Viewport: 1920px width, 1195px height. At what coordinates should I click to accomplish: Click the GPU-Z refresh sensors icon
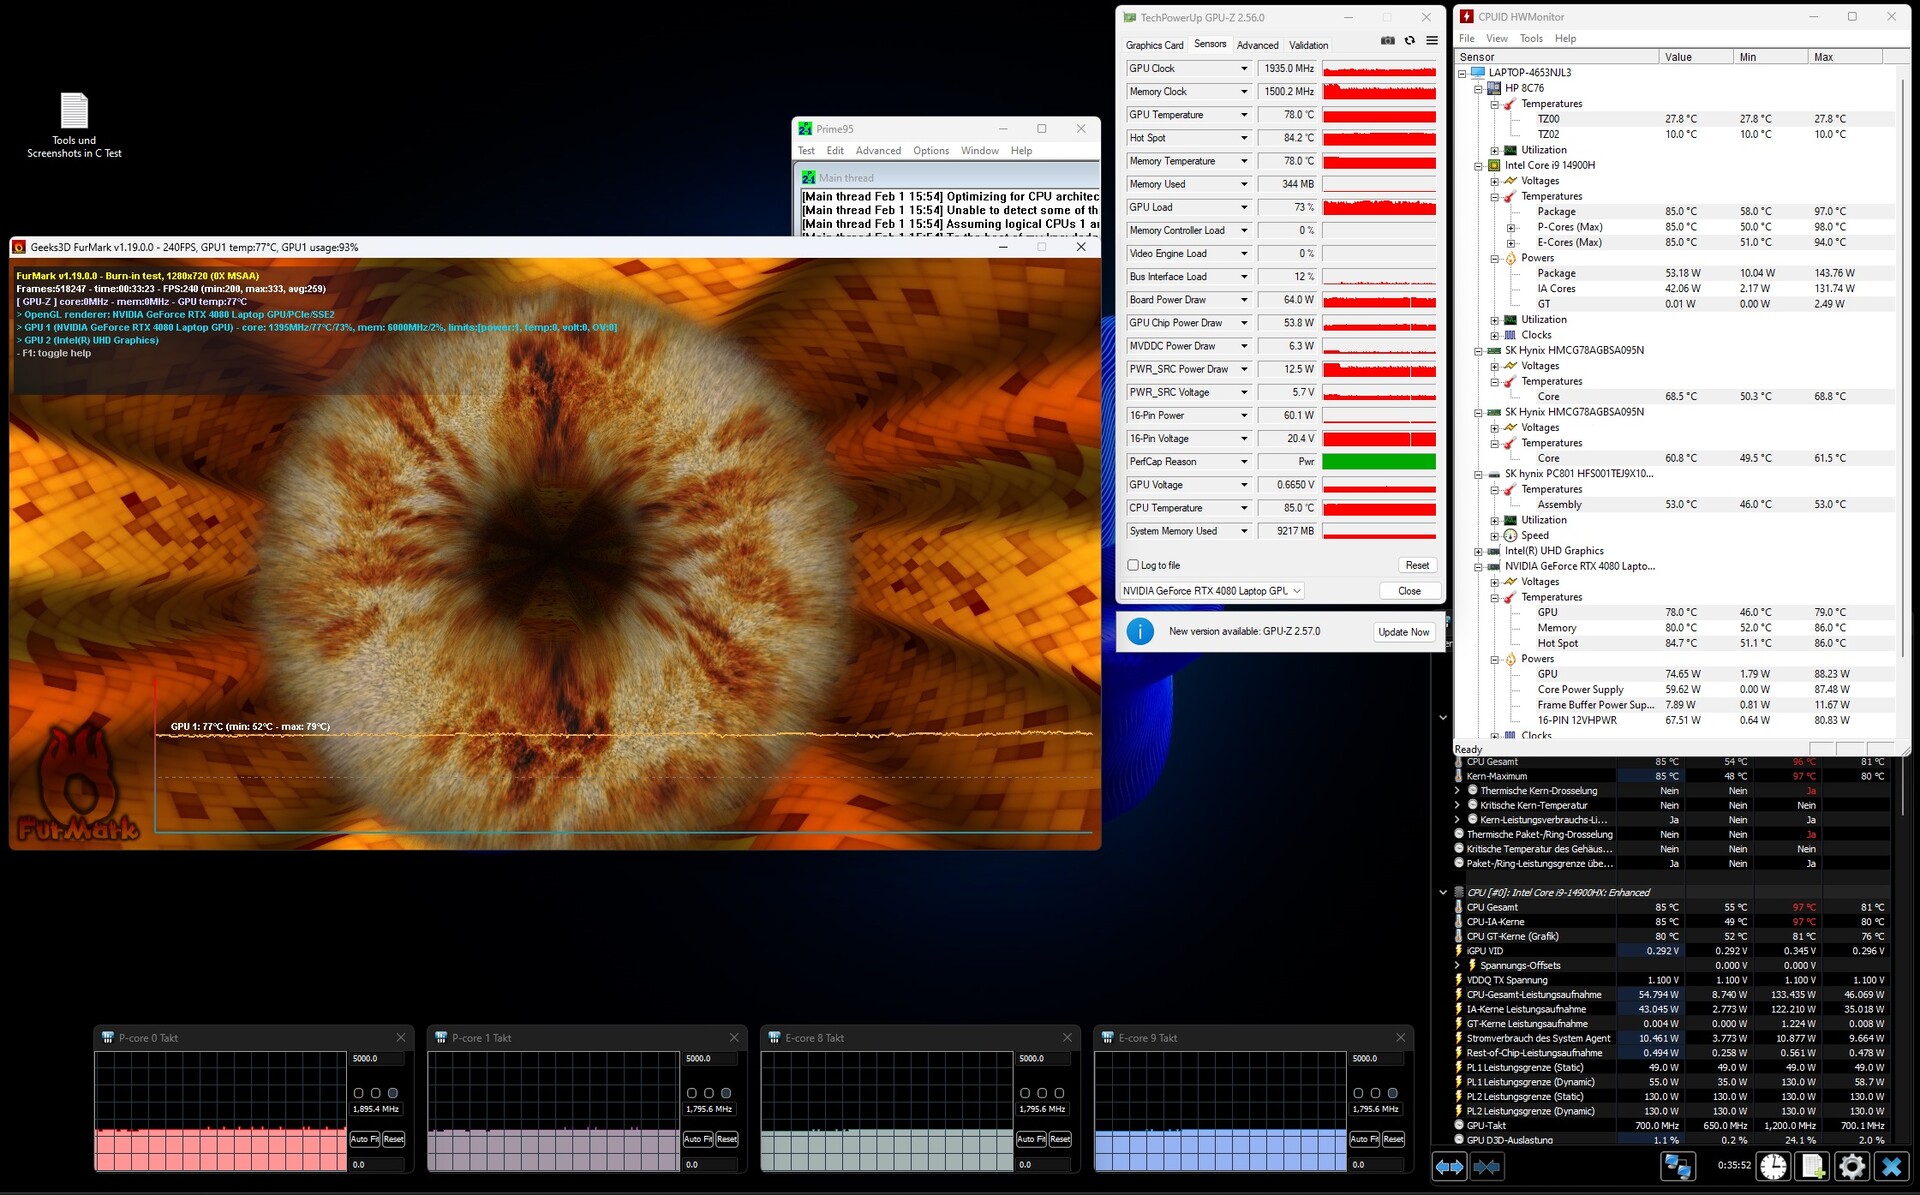[1410, 41]
